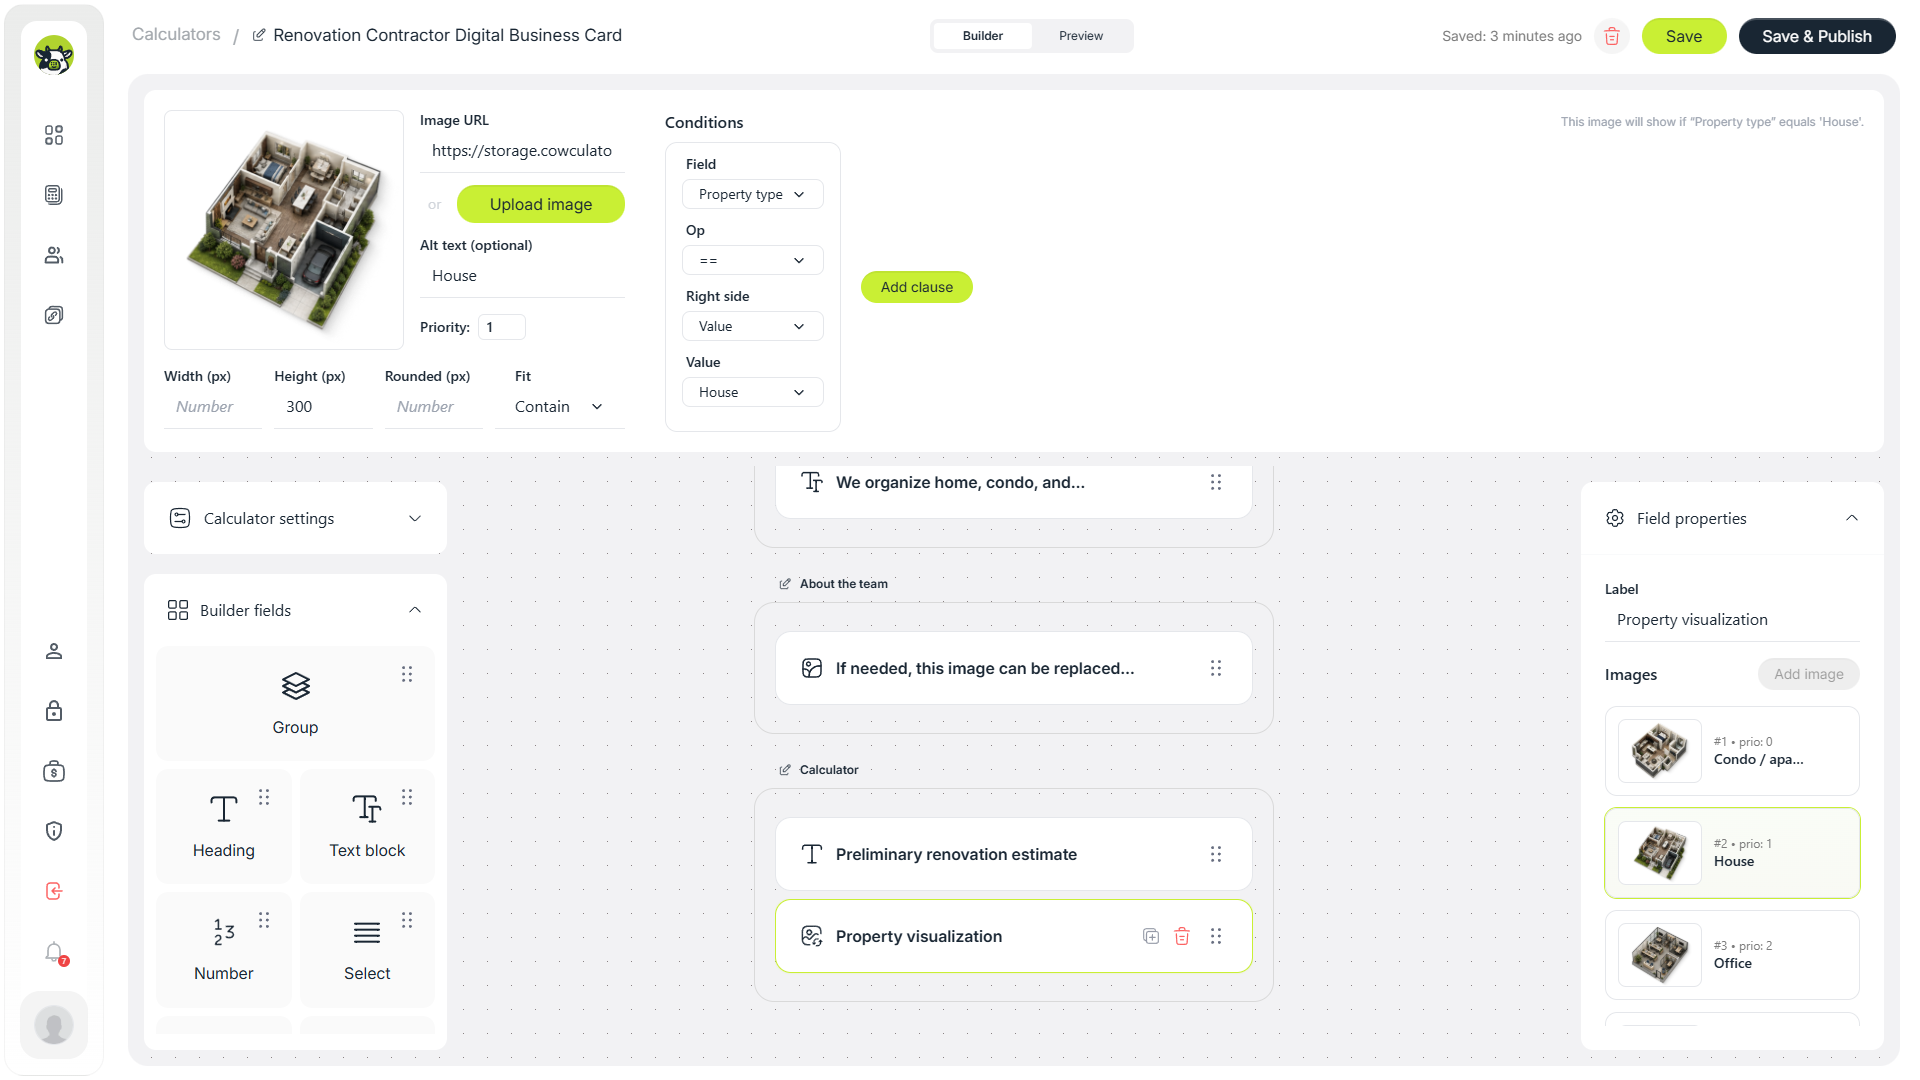The height and width of the screenshot is (1080, 1920).
Task: Edit the calculator title pencil icon
Action: [x=259, y=35]
